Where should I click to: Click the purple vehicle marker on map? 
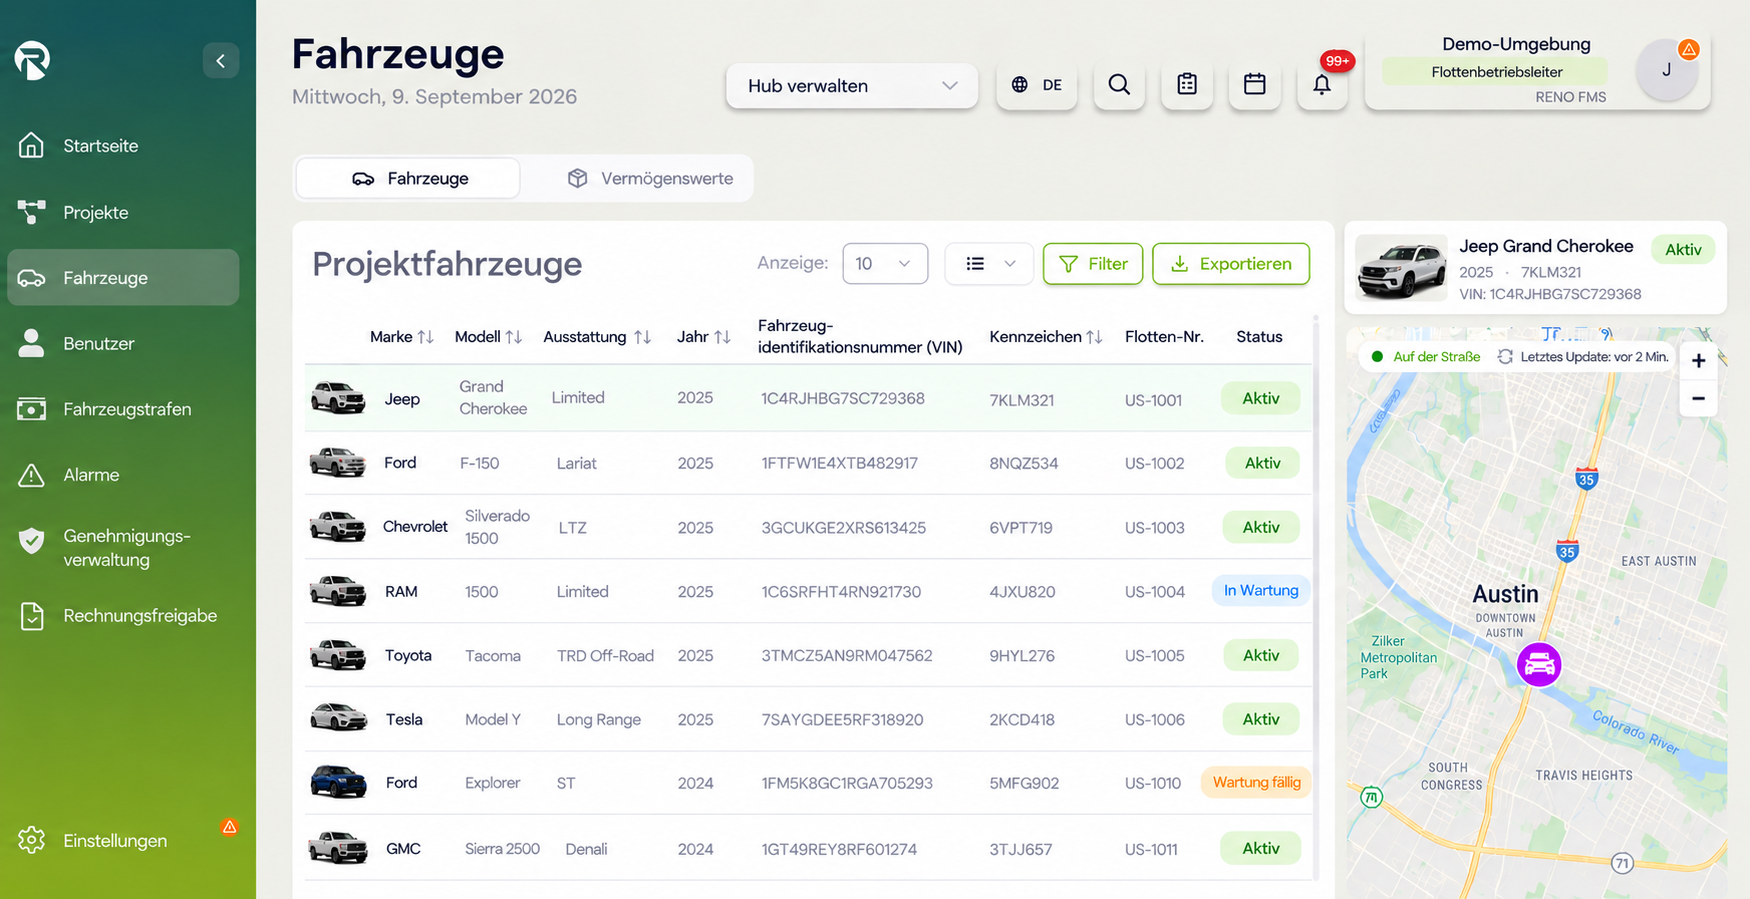tap(1539, 664)
